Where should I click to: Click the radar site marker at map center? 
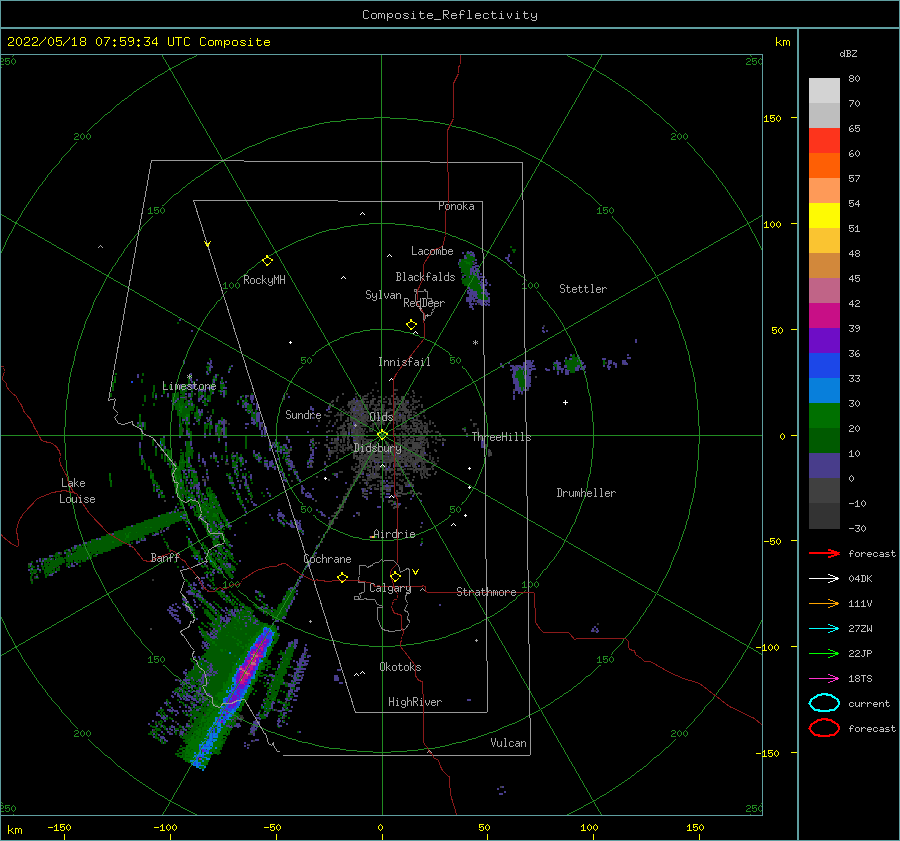tap(382, 435)
